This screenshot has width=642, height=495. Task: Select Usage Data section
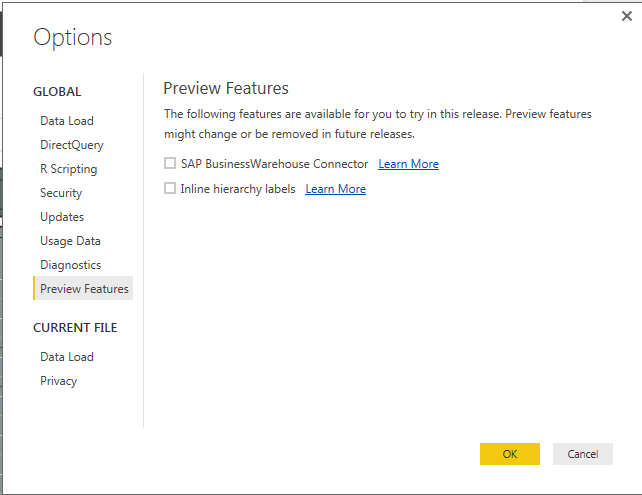pyautogui.click(x=70, y=241)
